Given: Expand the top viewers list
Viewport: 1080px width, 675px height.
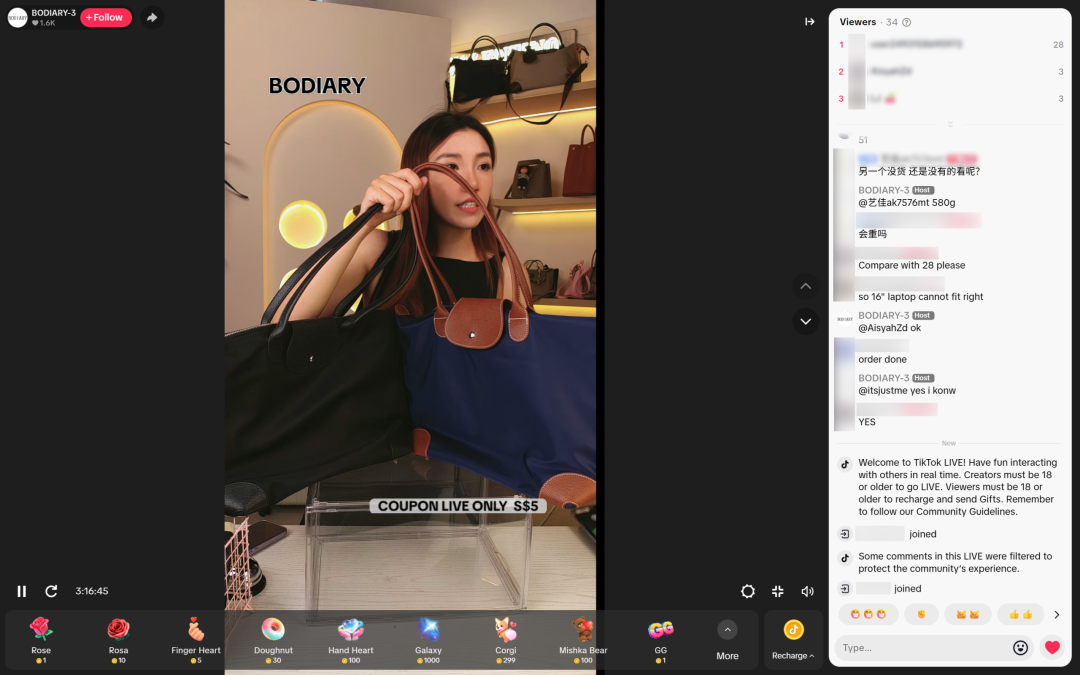Looking at the screenshot, I should tap(950, 125).
